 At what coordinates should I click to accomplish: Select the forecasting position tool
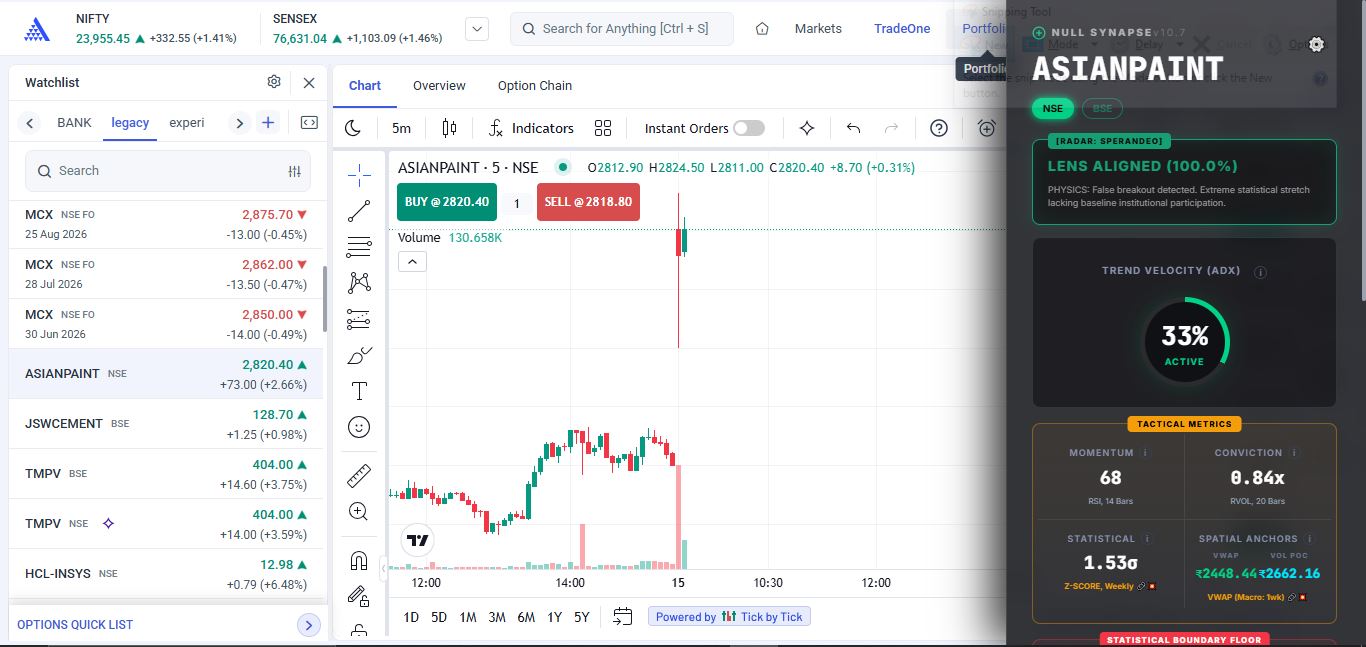pos(359,319)
